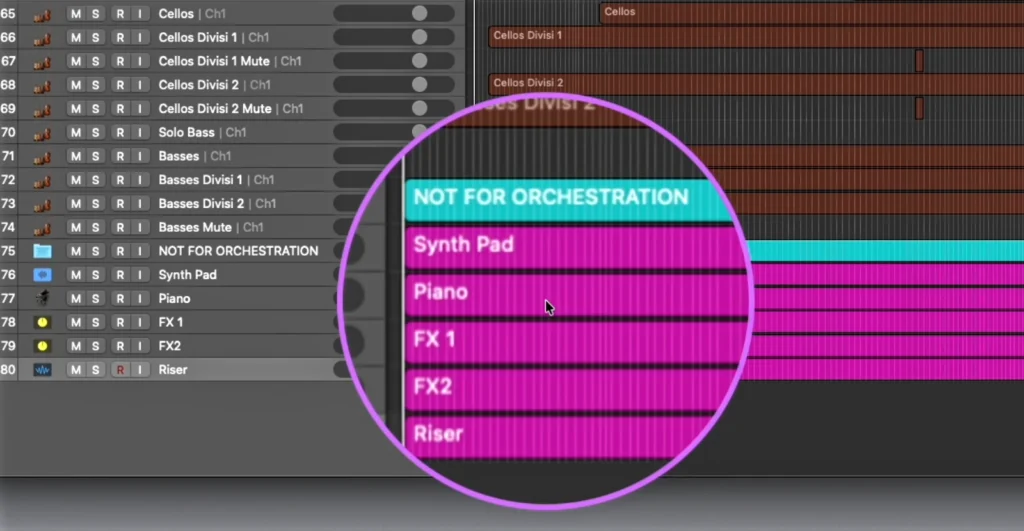Select 'Piano' name in track list

click(174, 298)
